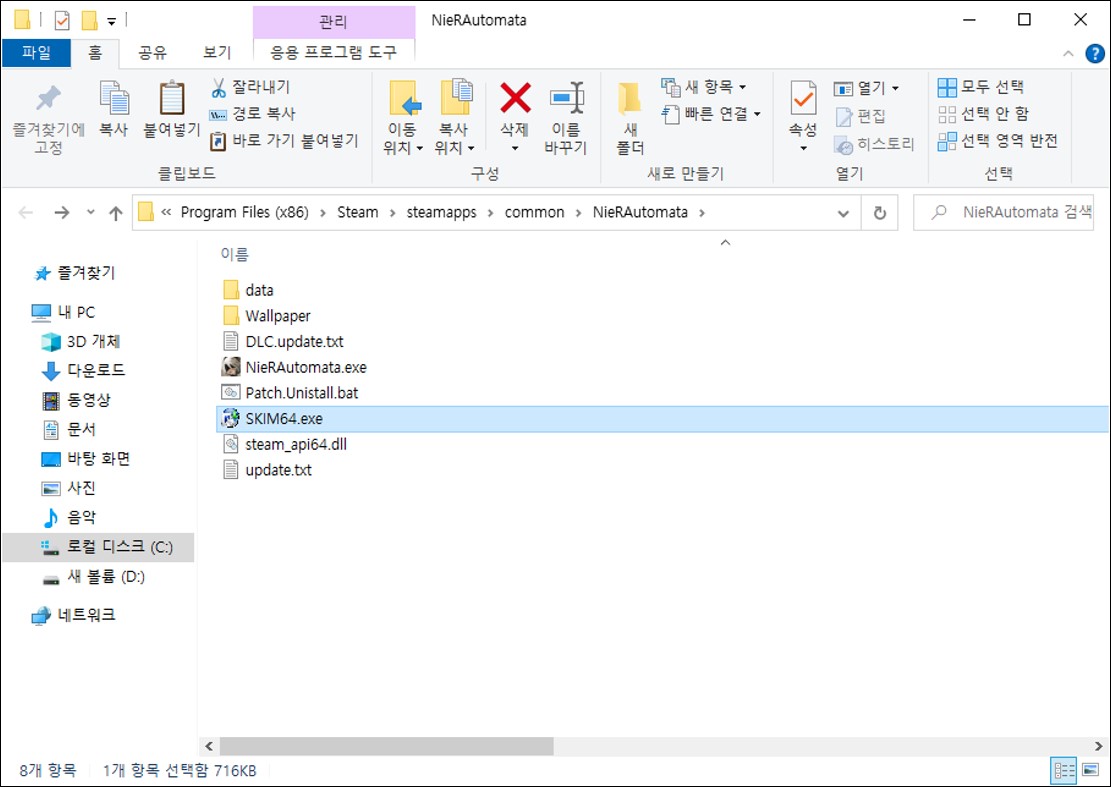Open 응용 프로그램 도구 tab
Screen dimensions: 1111x787
(x=334, y=52)
